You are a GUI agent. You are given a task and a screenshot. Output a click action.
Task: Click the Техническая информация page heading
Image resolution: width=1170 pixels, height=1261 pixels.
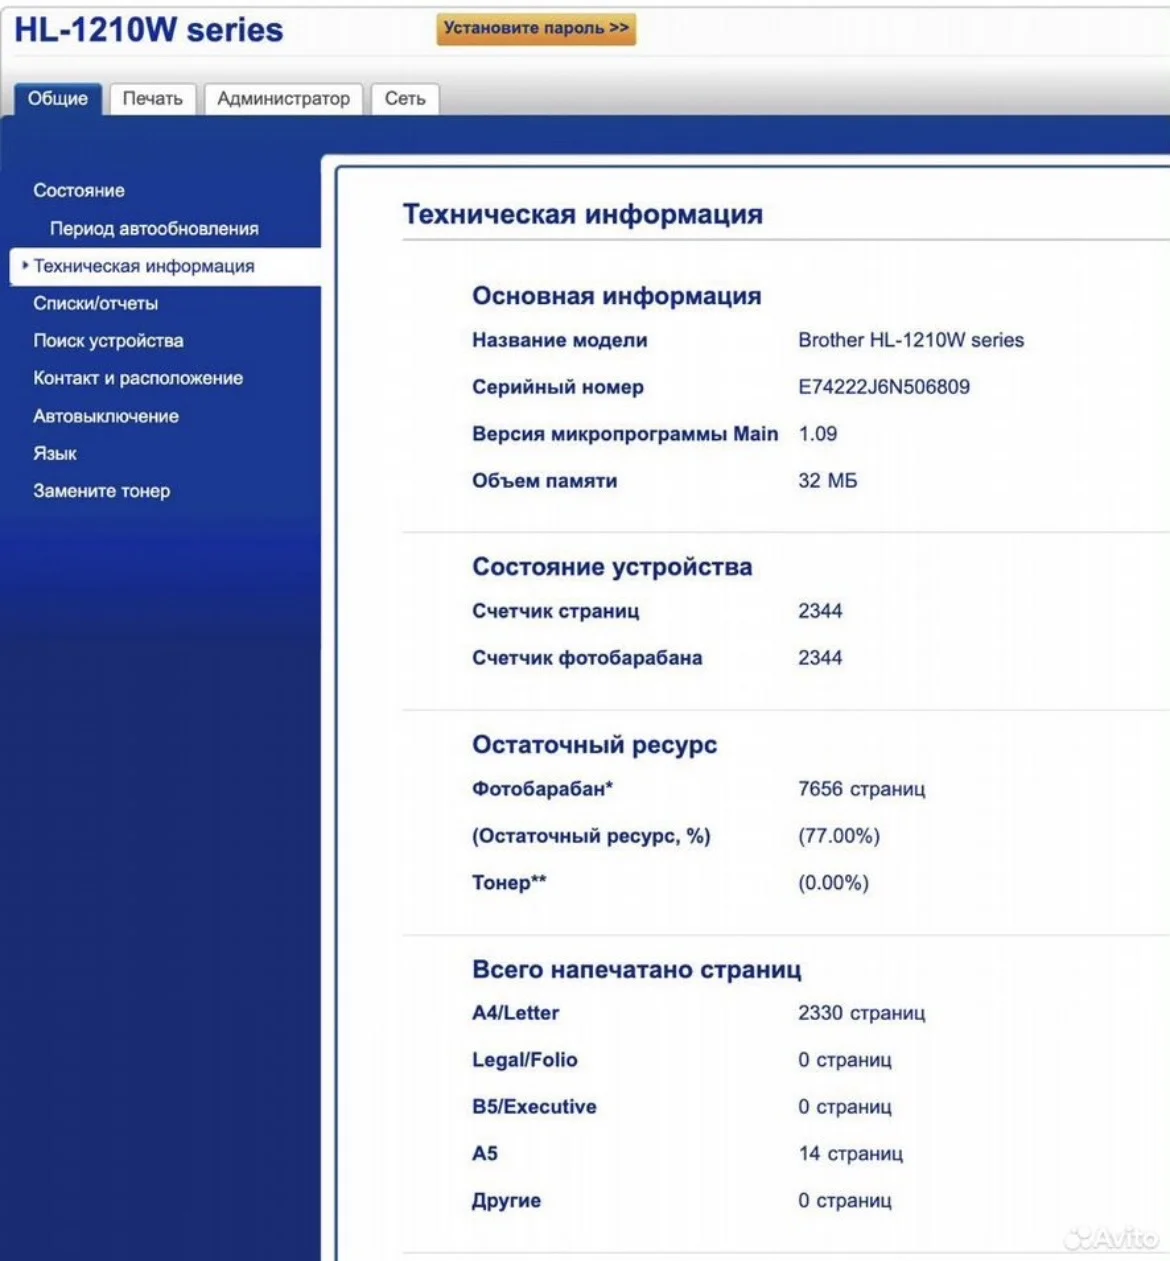click(x=583, y=214)
